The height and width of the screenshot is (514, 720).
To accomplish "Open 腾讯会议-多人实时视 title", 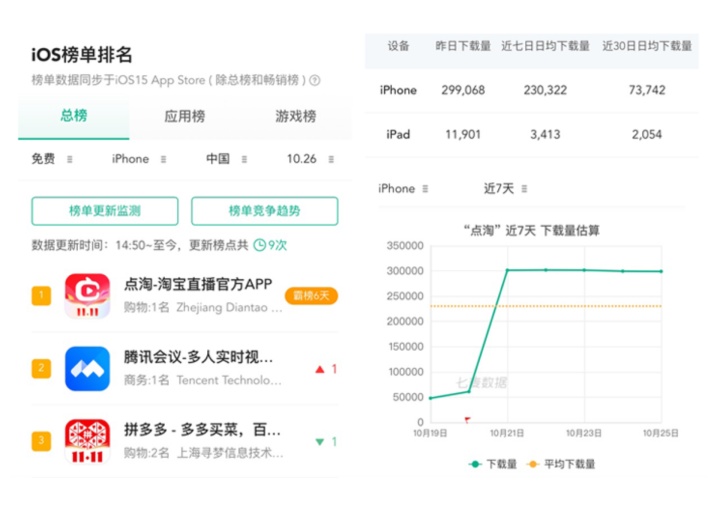I will [198, 357].
